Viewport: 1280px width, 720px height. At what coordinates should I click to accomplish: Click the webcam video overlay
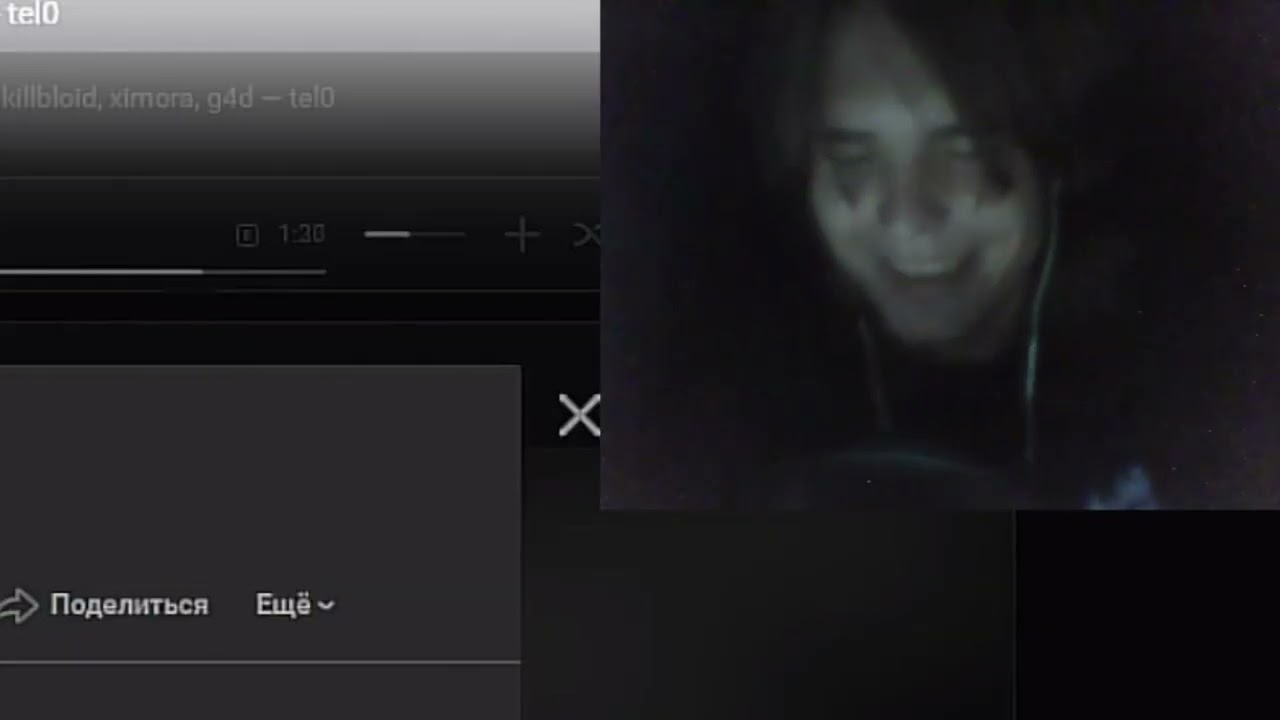pyautogui.click(x=940, y=255)
